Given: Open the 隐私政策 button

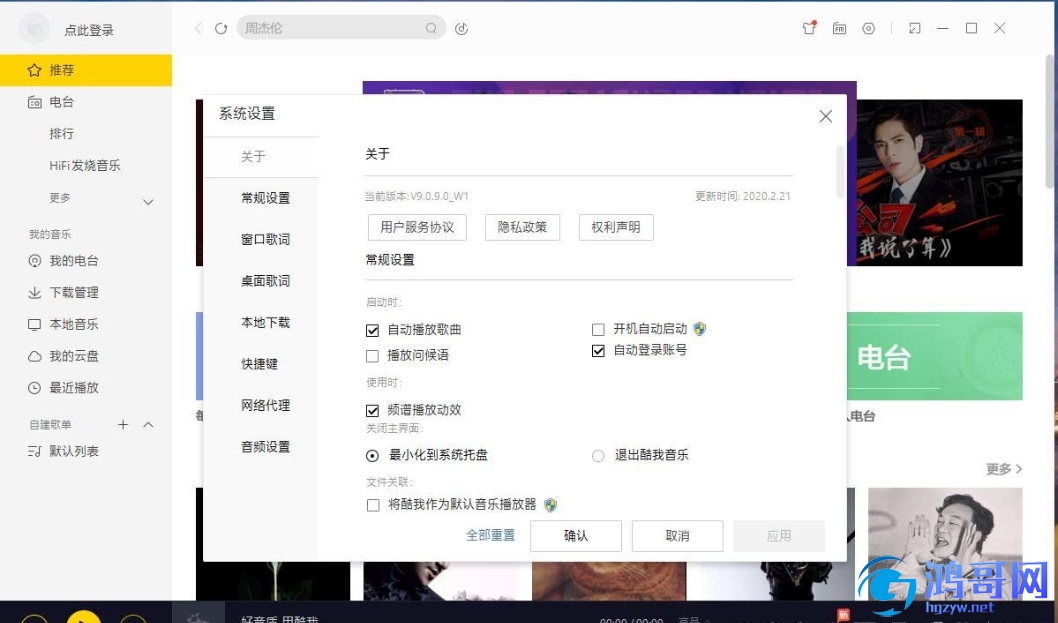Looking at the screenshot, I should click(522, 227).
